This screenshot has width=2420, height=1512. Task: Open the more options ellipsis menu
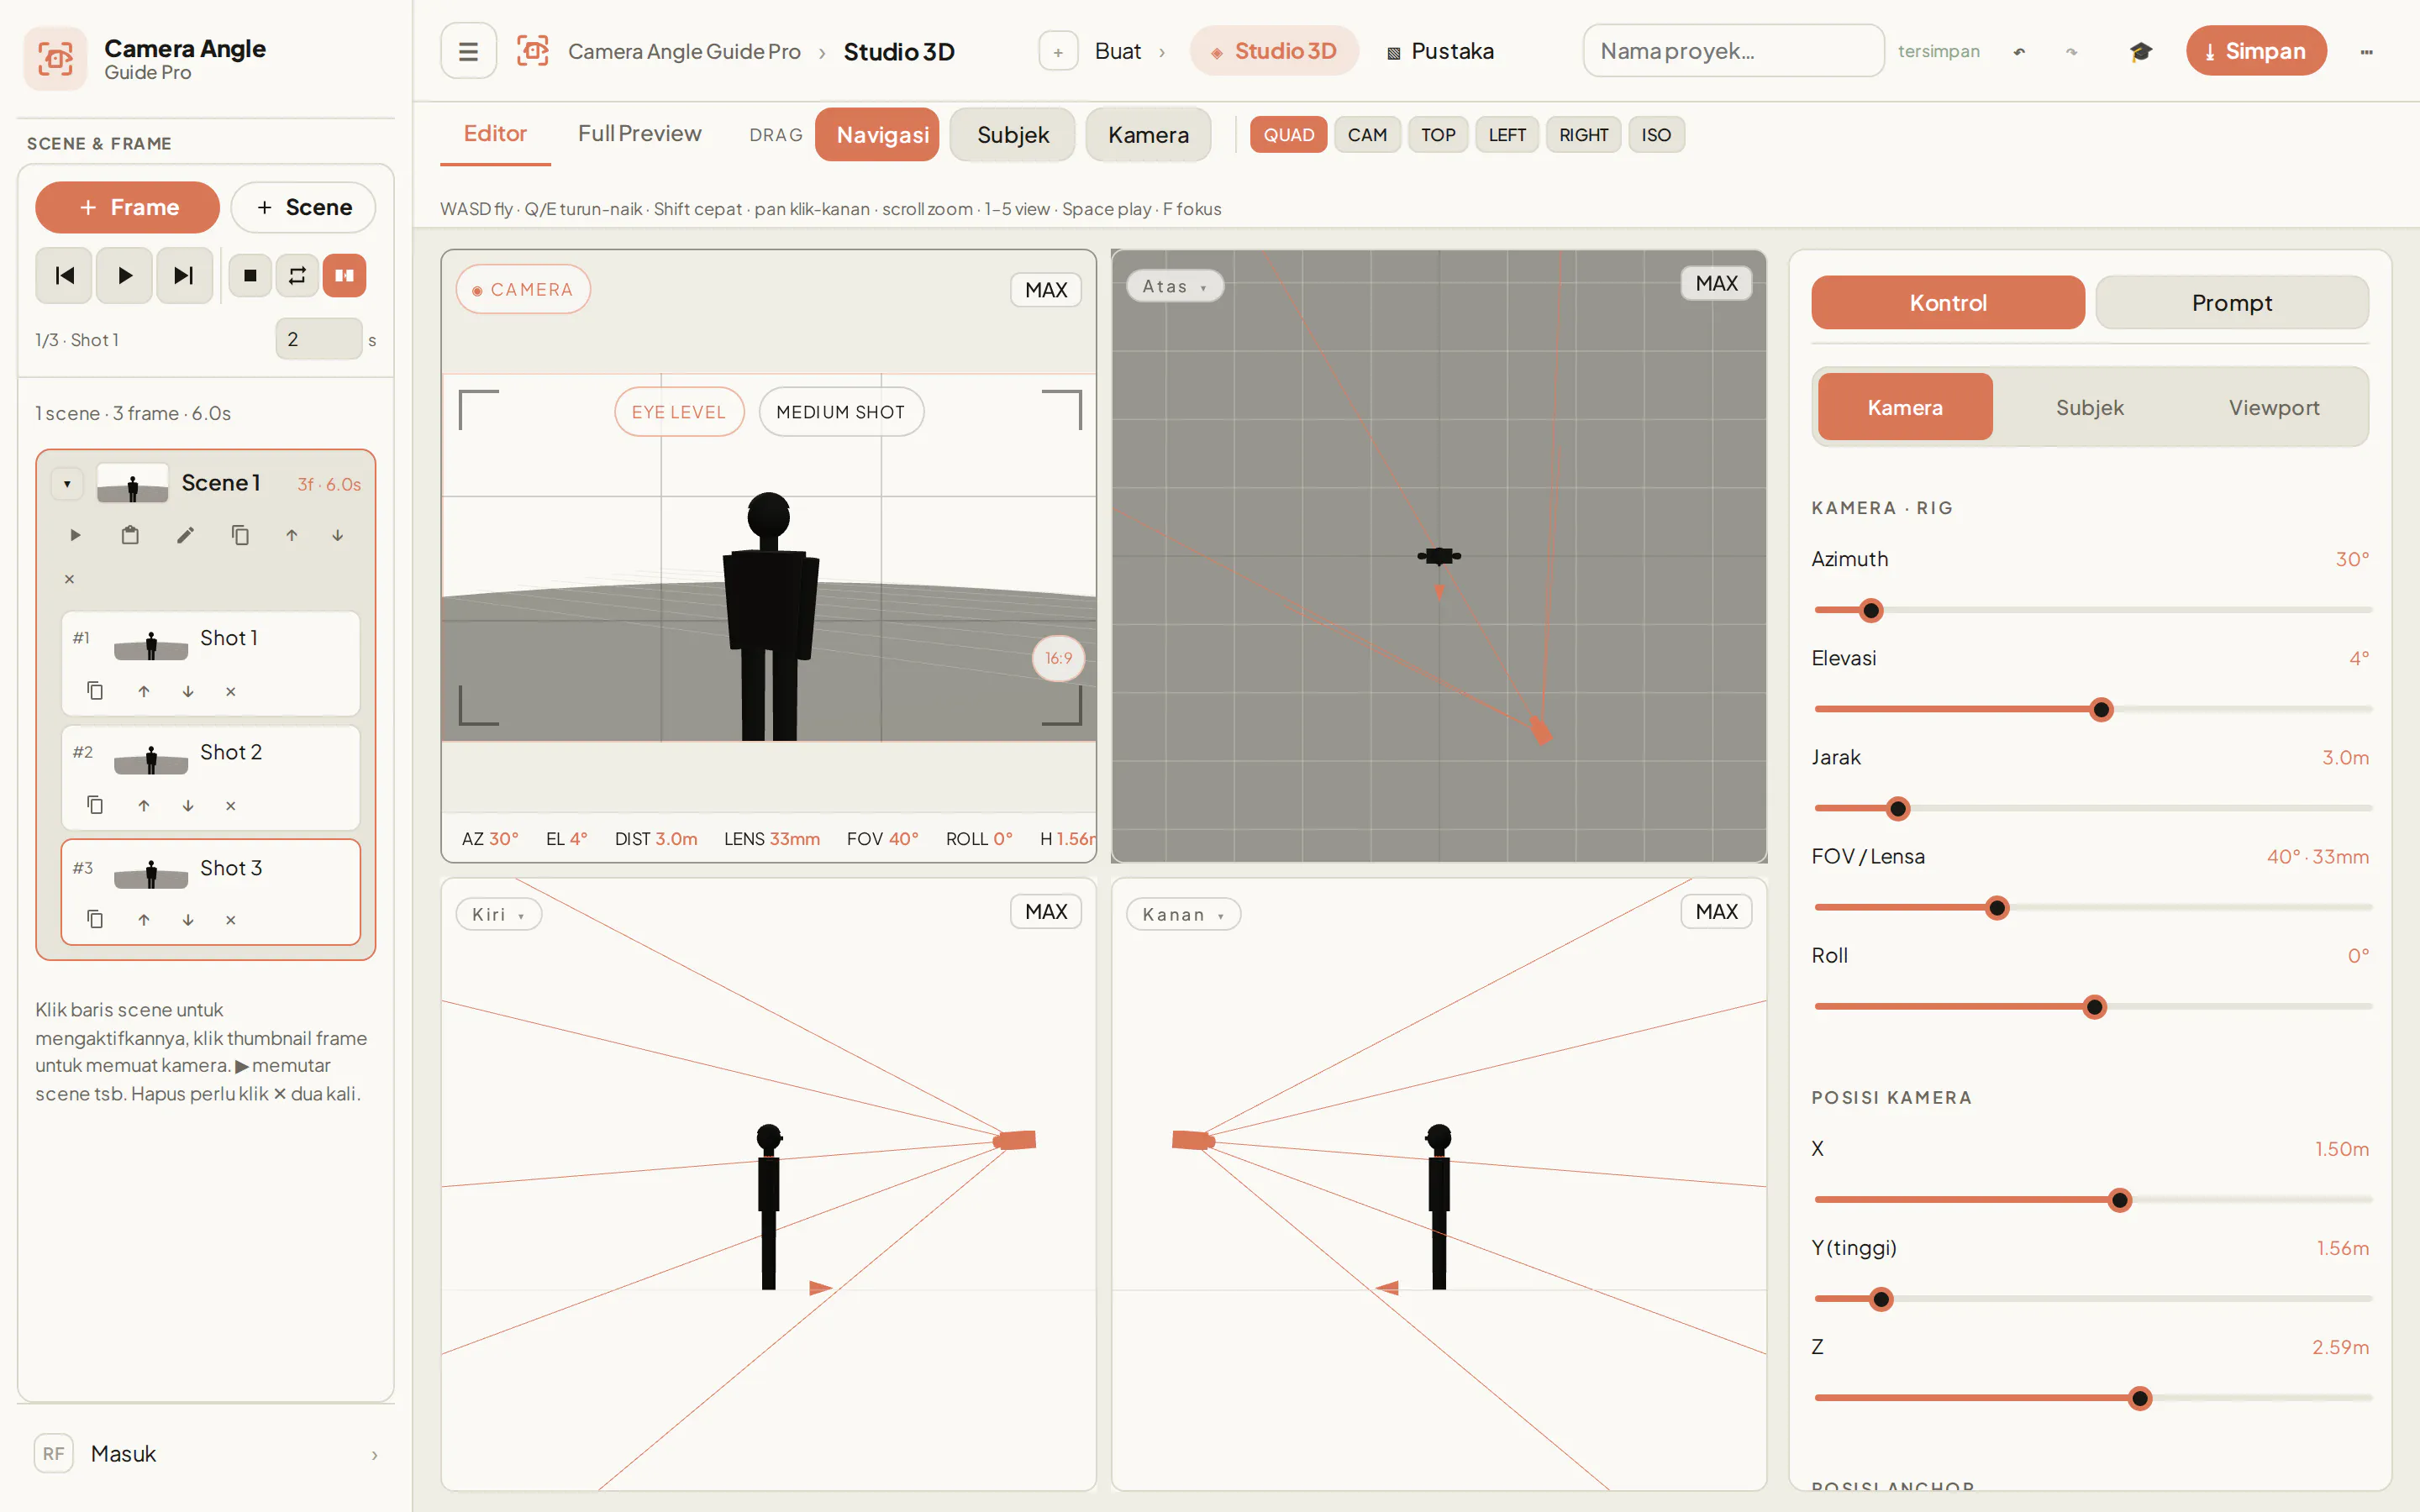[x=2366, y=51]
